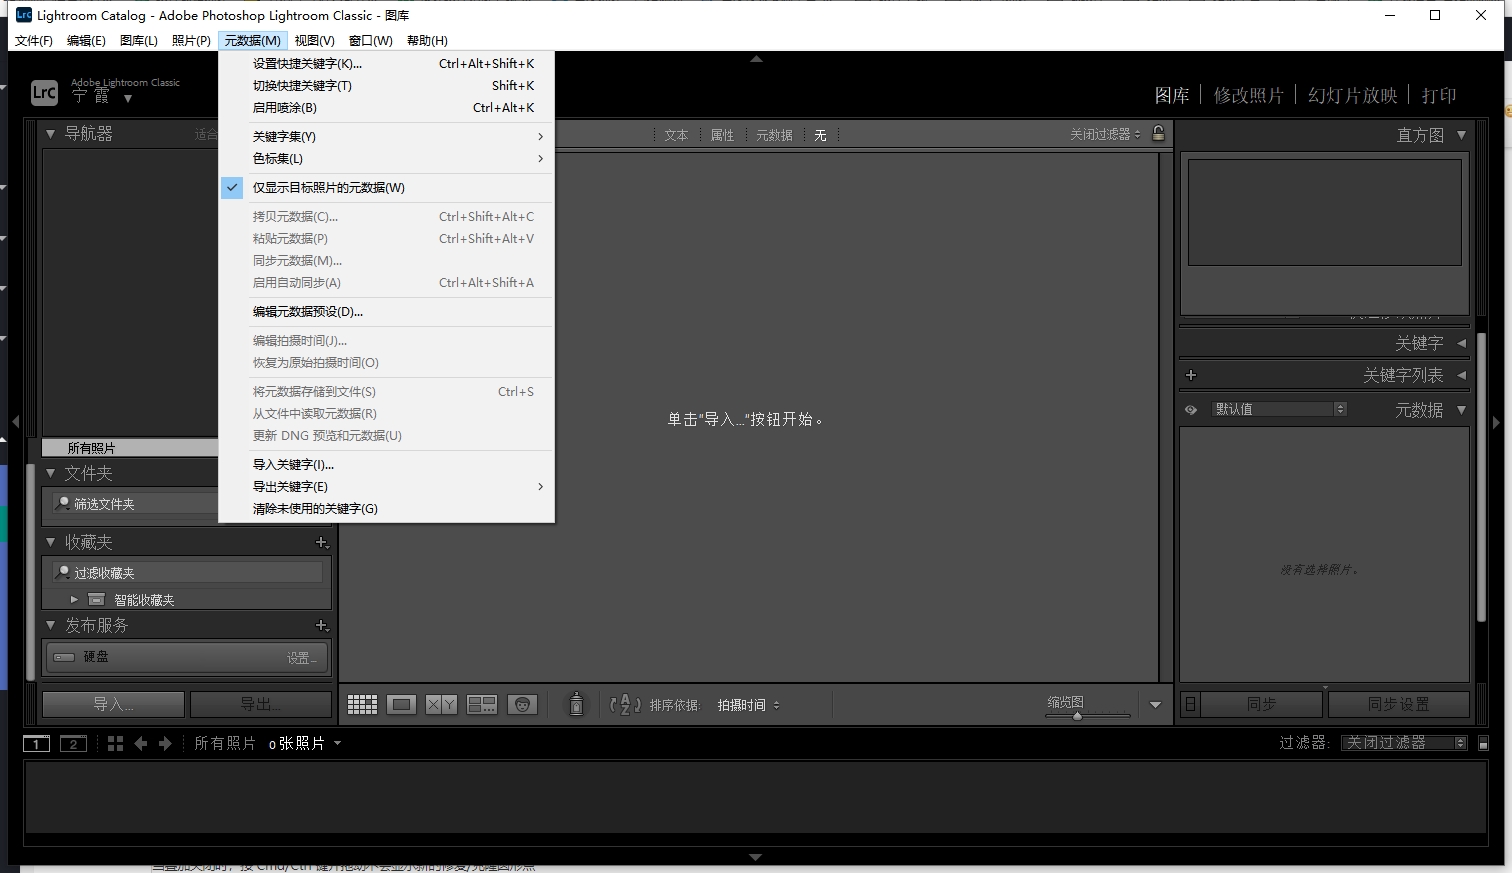Choose 清除未使用的关键字 menu item
1512x873 pixels.
(x=386, y=508)
